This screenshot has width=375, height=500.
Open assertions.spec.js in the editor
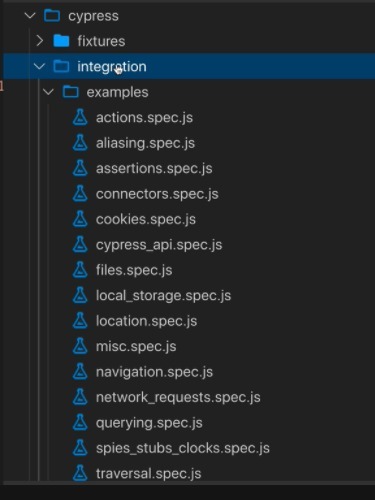pyautogui.click(x=154, y=169)
